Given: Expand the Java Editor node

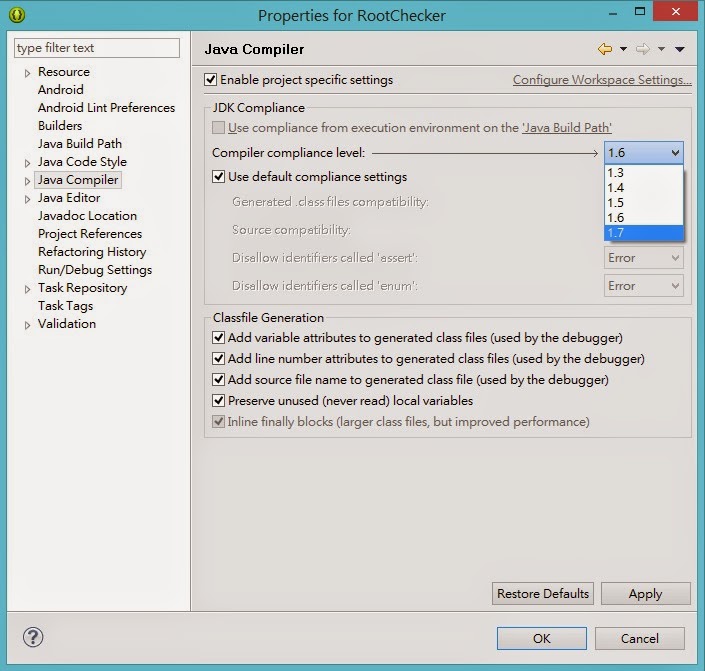Looking at the screenshot, I should pos(27,199).
